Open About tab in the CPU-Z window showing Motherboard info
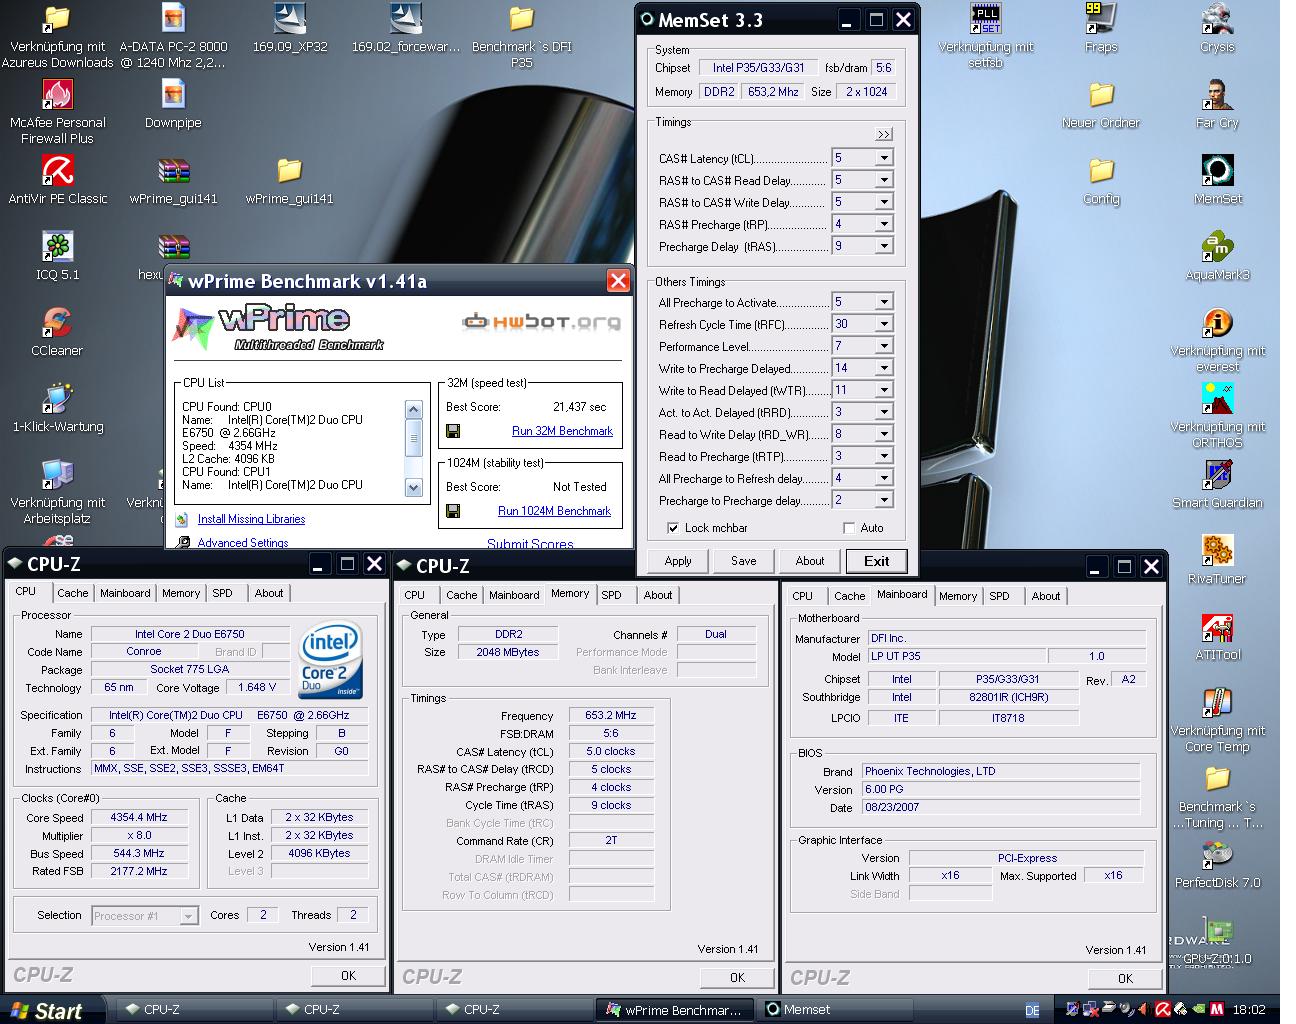Screen dimensions: 1296x1024 click(1046, 596)
